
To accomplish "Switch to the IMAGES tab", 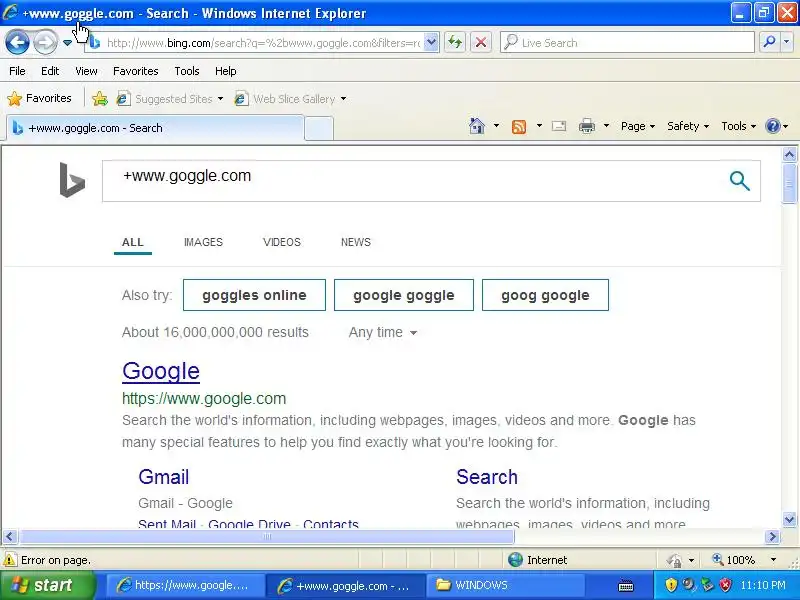I will click(x=203, y=242).
